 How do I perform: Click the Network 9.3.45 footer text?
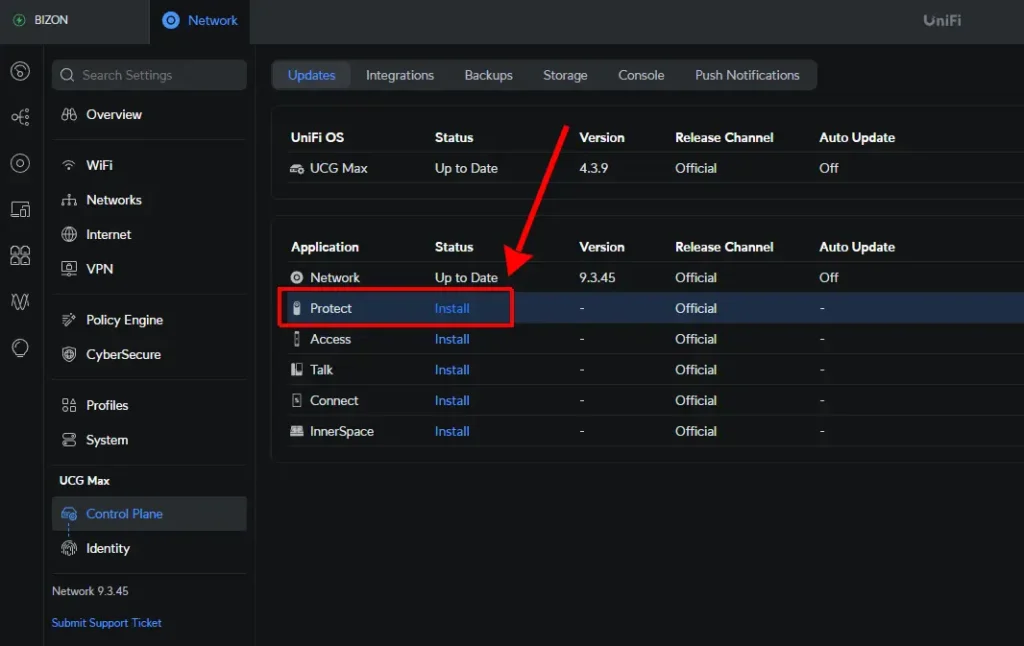90,591
